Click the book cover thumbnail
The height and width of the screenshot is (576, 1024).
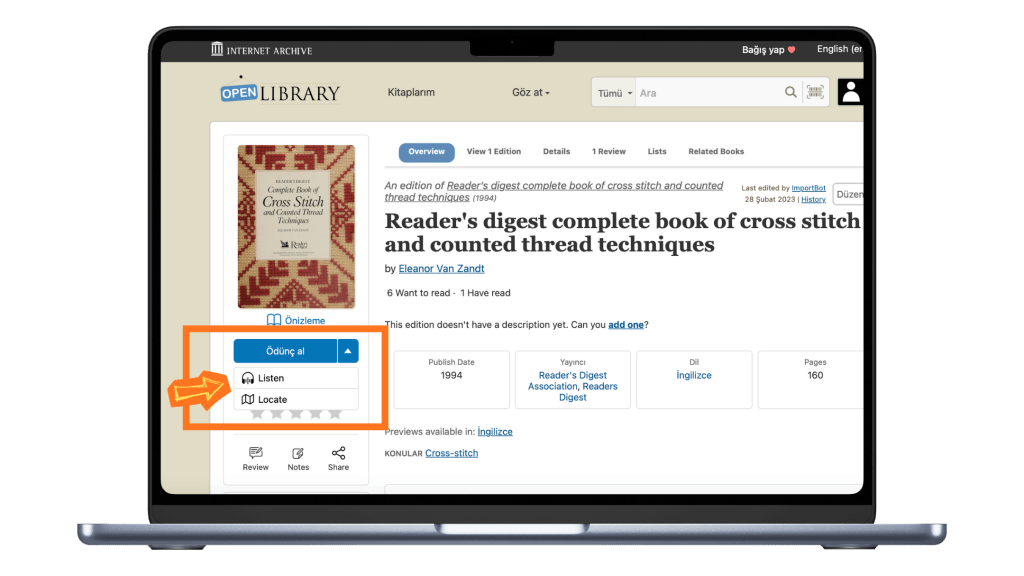(296, 226)
